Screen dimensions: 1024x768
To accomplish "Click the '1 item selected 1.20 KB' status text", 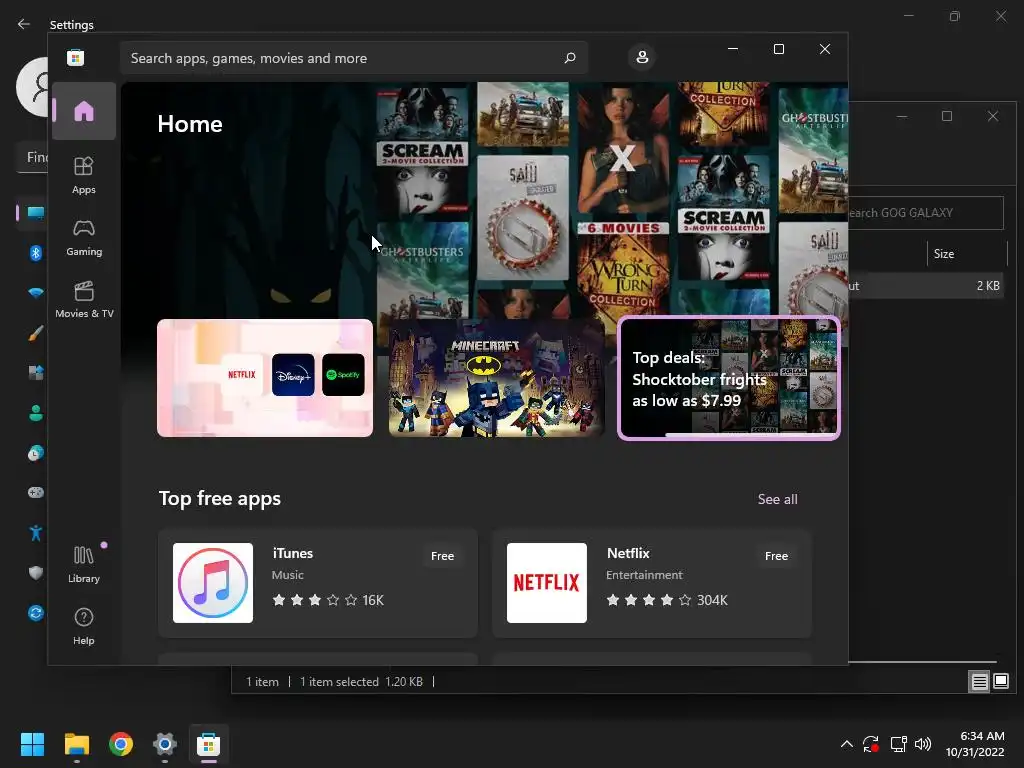I will [361, 682].
